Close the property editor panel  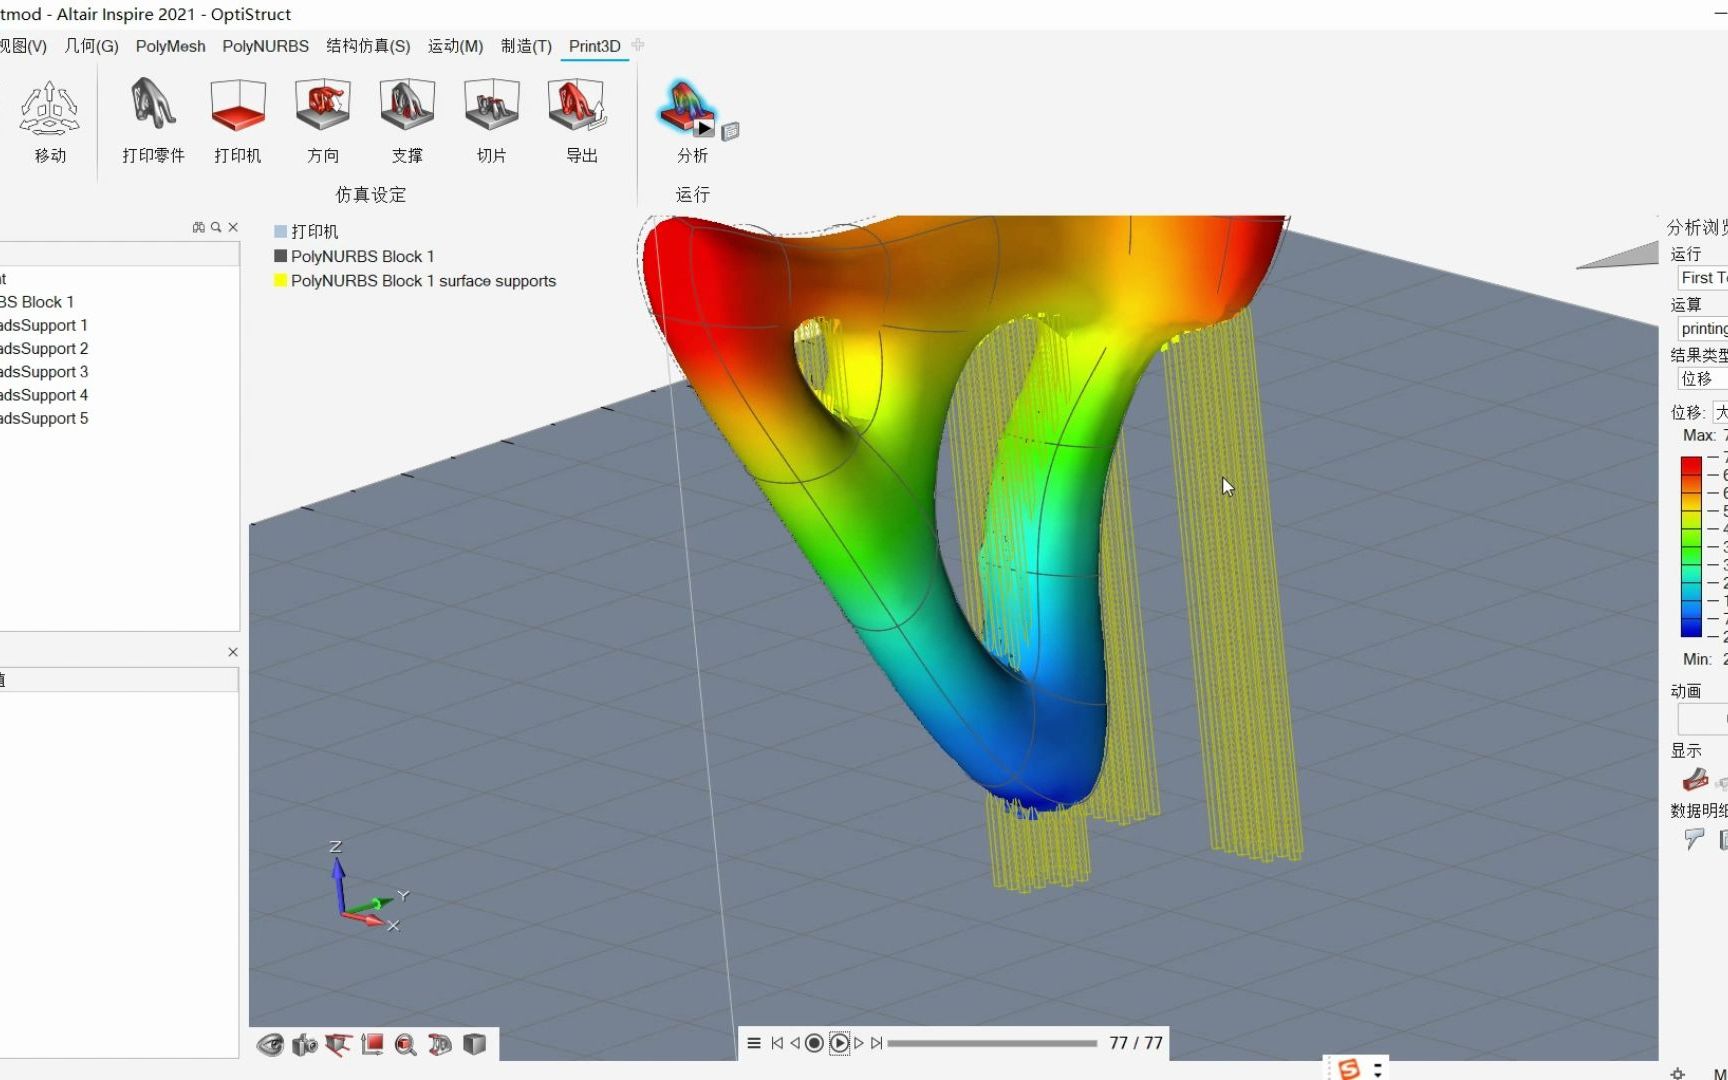(233, 652)
